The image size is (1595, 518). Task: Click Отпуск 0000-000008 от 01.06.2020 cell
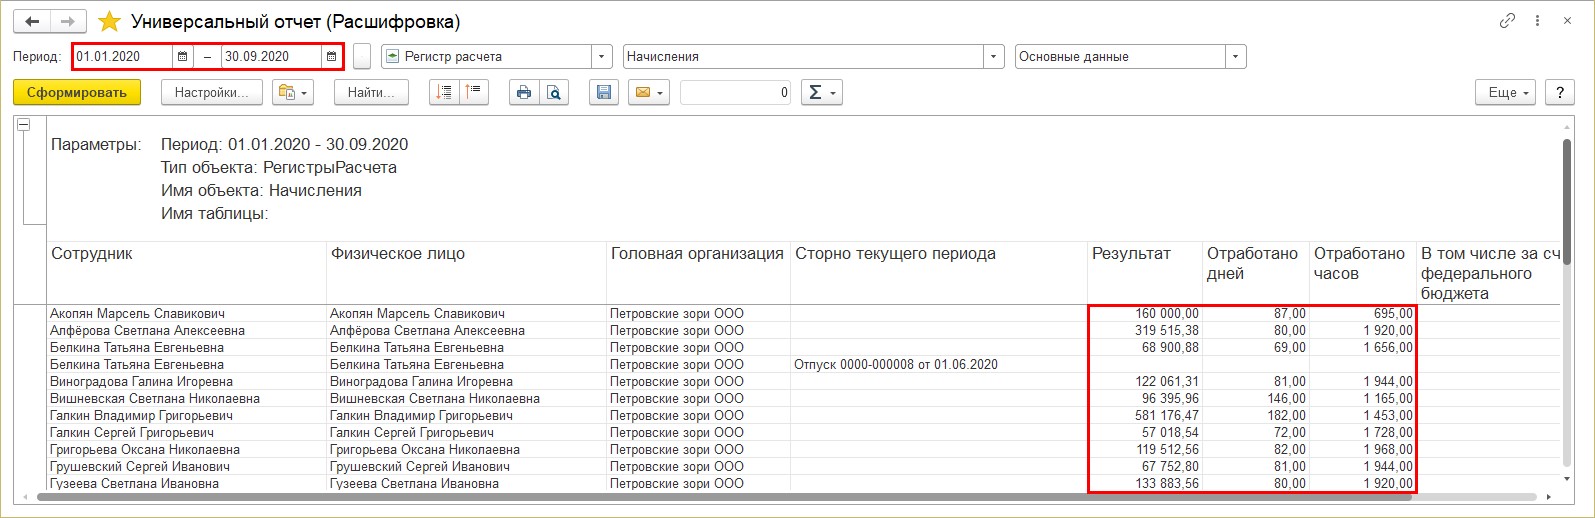click(x=939, y=365)
